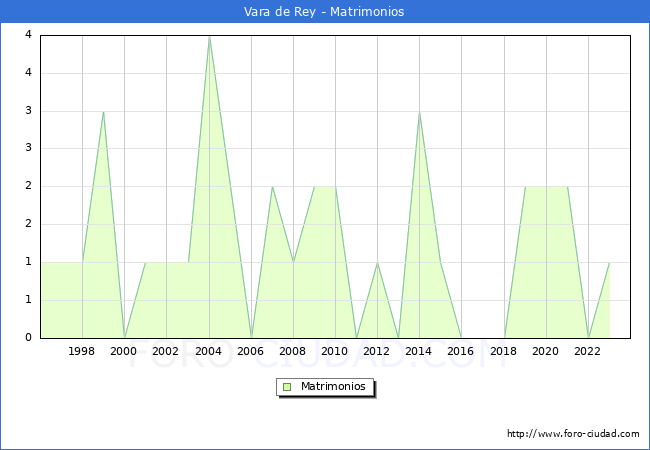Viewport: 650px width, 450px height.
Task: Click the 2007 peak data point
Action: coord(272,186)
